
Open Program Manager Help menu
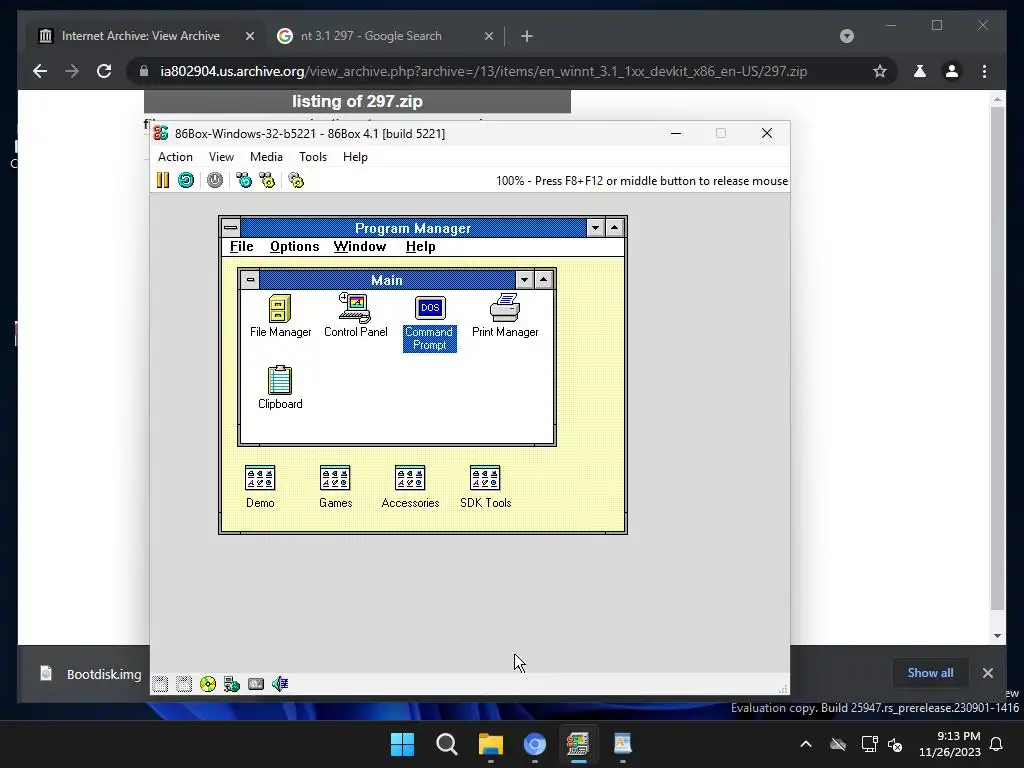[x=421, y=246]
